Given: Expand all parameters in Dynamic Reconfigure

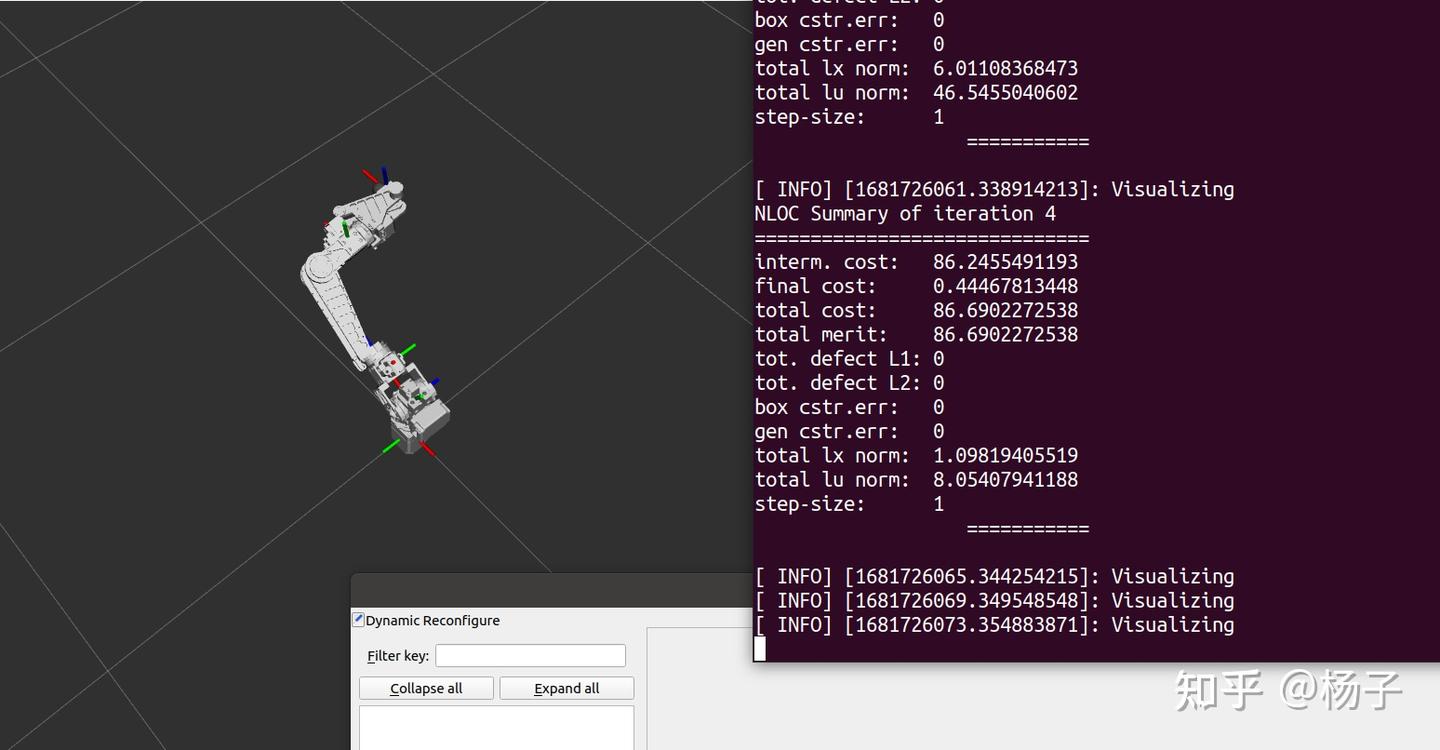Looking at the screenshot, I should 567,688.
